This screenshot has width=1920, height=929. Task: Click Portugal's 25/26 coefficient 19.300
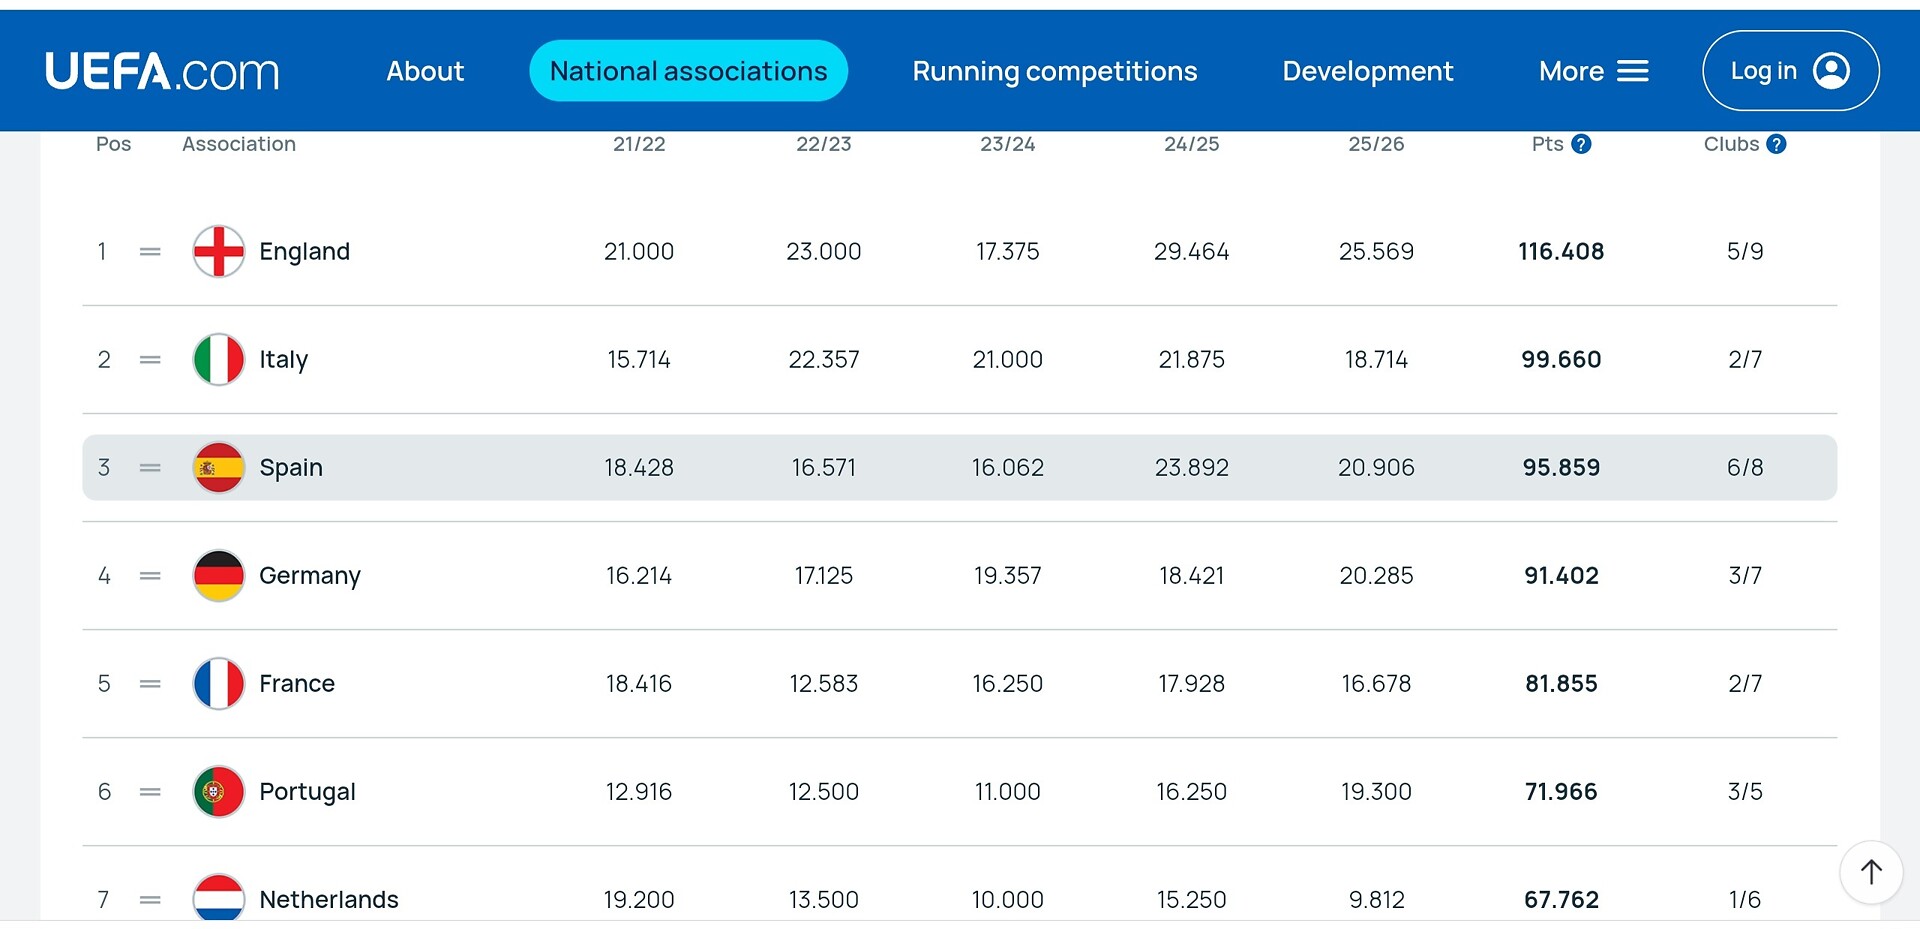coord(1376,791)
